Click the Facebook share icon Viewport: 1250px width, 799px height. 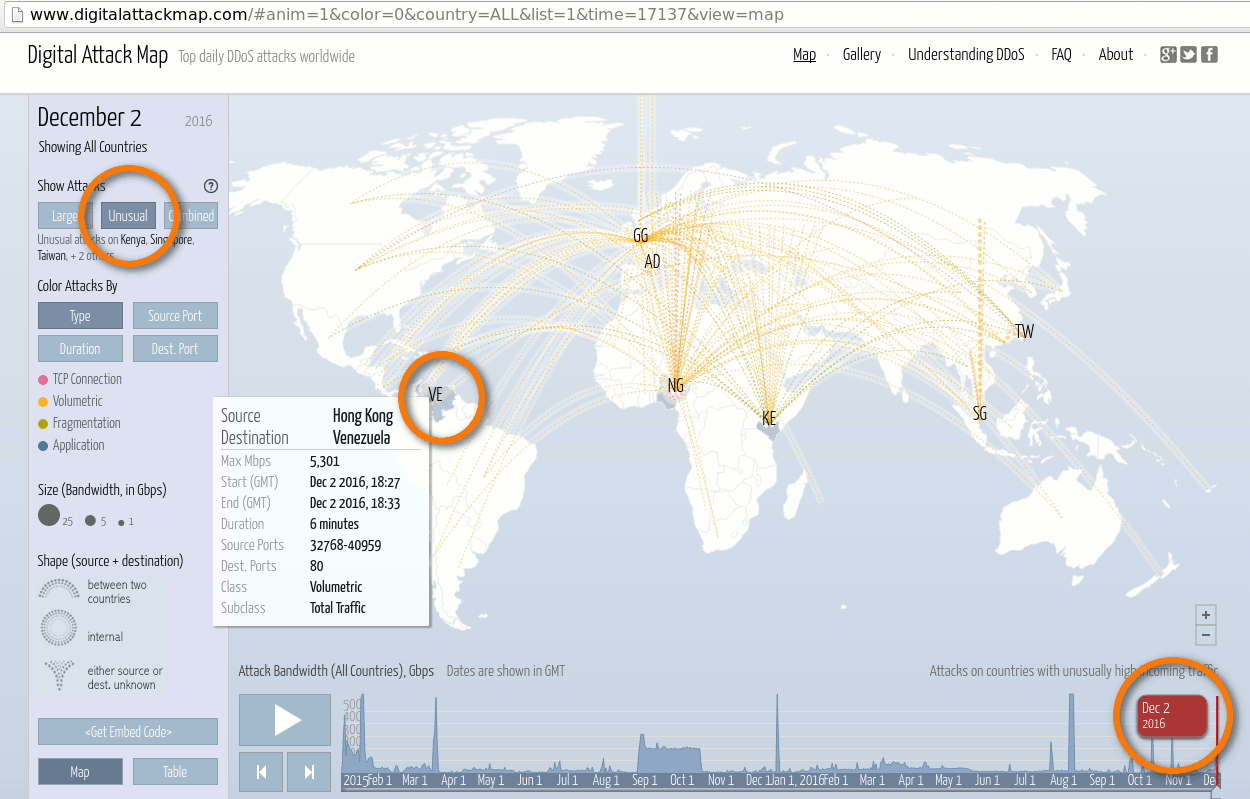click(x=1209, y=55)
